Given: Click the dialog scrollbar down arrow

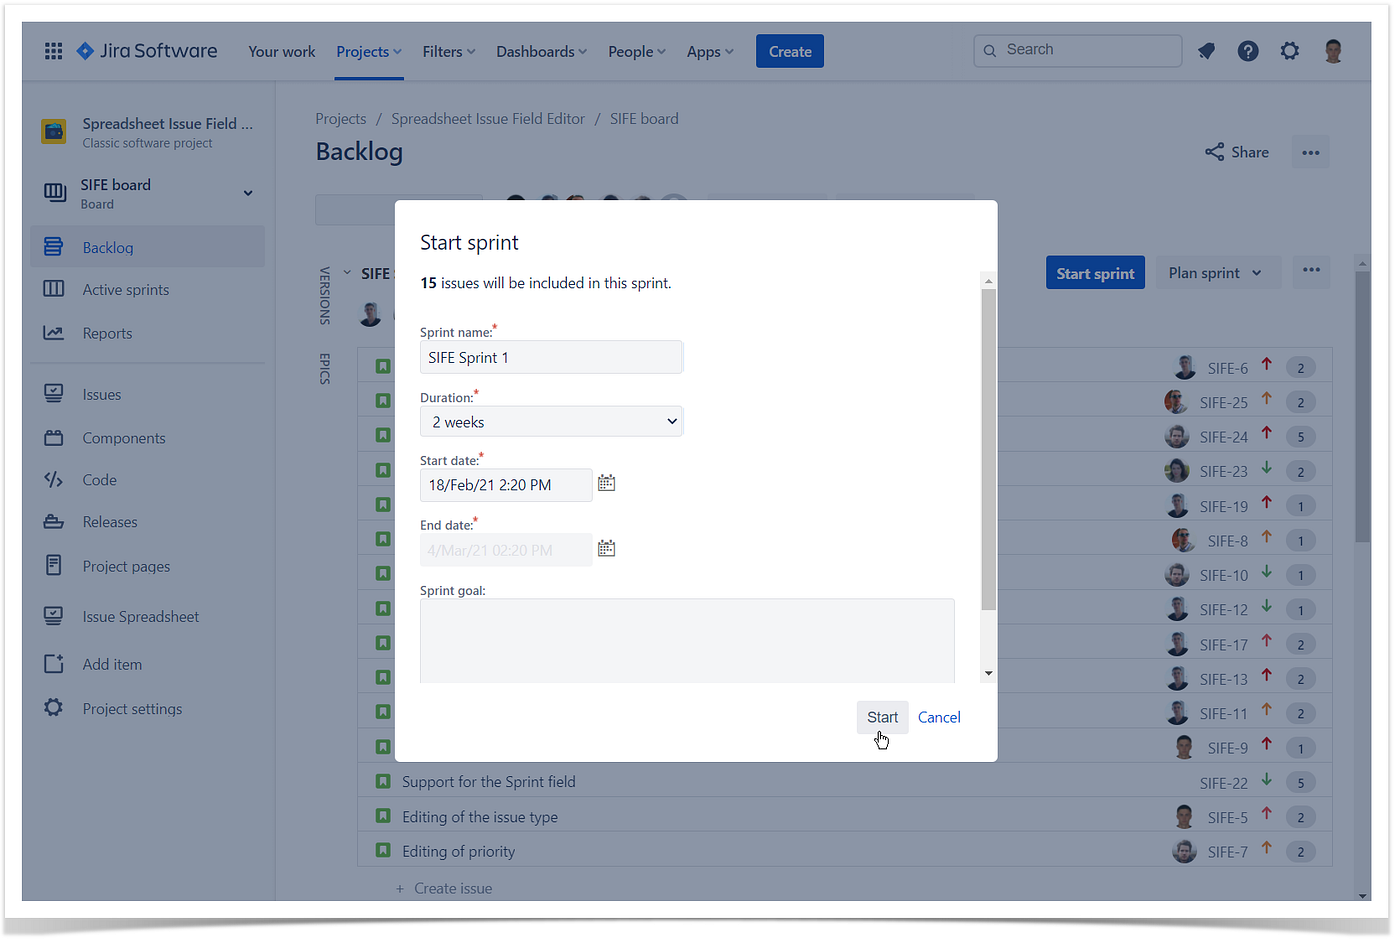Looking at the screenshot, I should [988, 673].
